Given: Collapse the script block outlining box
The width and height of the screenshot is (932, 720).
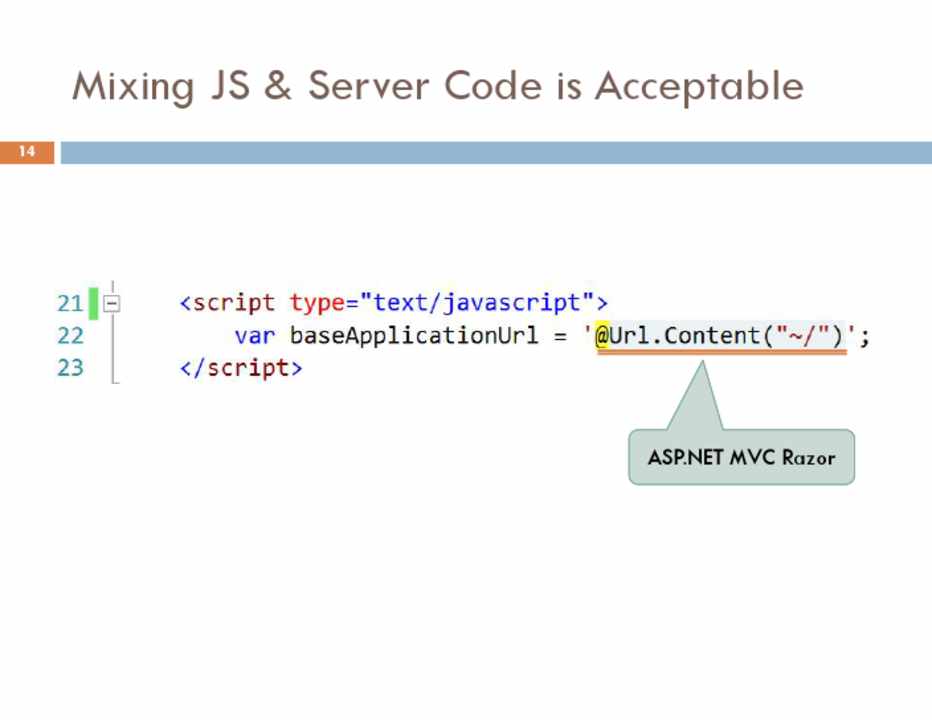Looking at the screenshot, I should click(111, 303).
